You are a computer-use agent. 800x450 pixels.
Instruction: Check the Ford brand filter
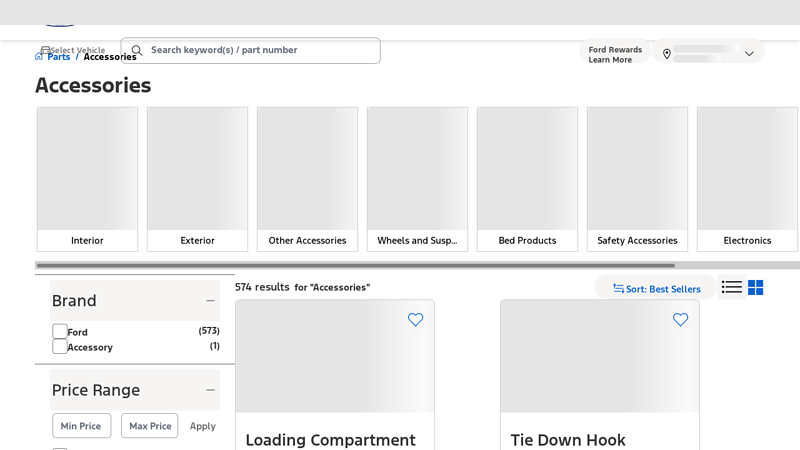(x=60, y=331)
